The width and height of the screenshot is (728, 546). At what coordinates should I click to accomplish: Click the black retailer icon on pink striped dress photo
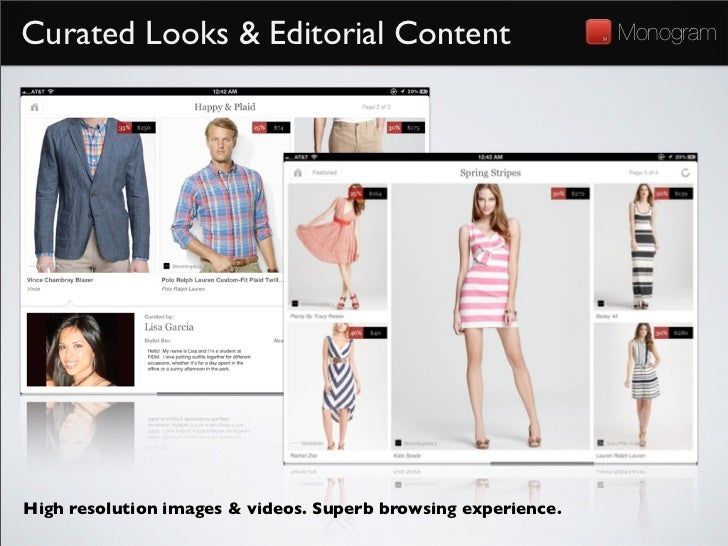point(398,443)
